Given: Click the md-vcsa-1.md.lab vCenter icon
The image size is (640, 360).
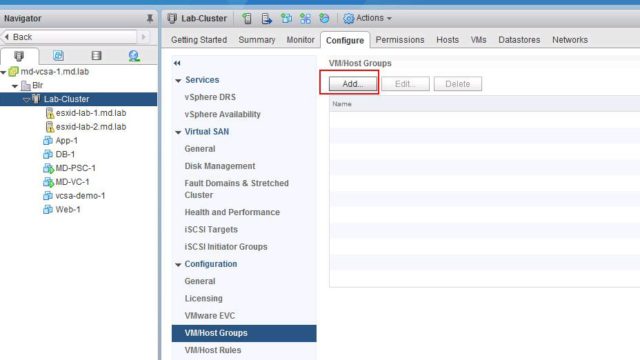Looking at the screenshot, I should pos(13,71).
